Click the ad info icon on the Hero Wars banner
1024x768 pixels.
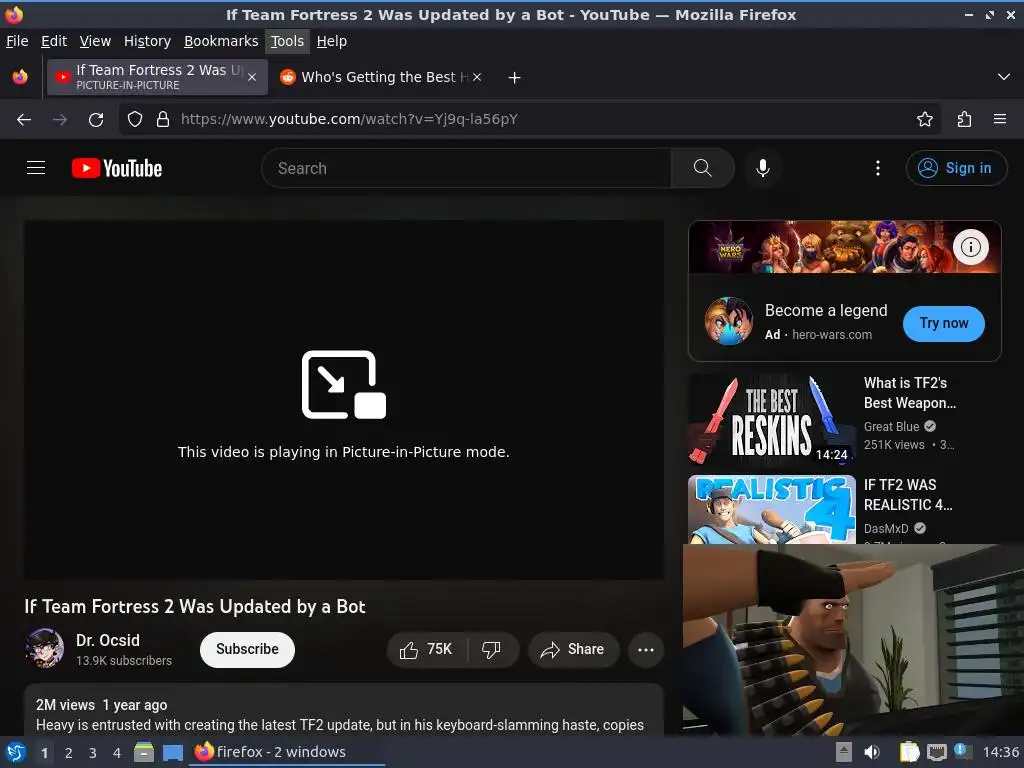[970, 247]
